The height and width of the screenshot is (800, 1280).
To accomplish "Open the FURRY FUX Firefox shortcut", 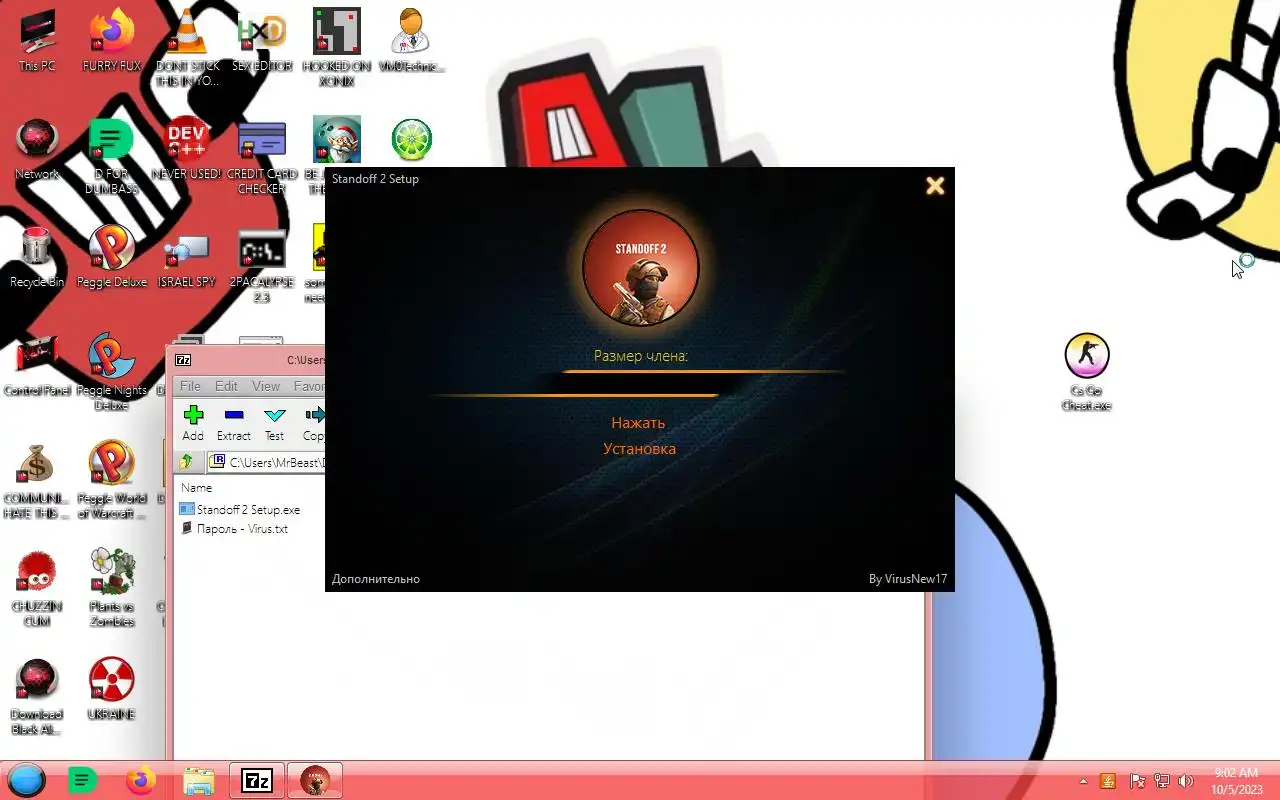I will (111, 41).
